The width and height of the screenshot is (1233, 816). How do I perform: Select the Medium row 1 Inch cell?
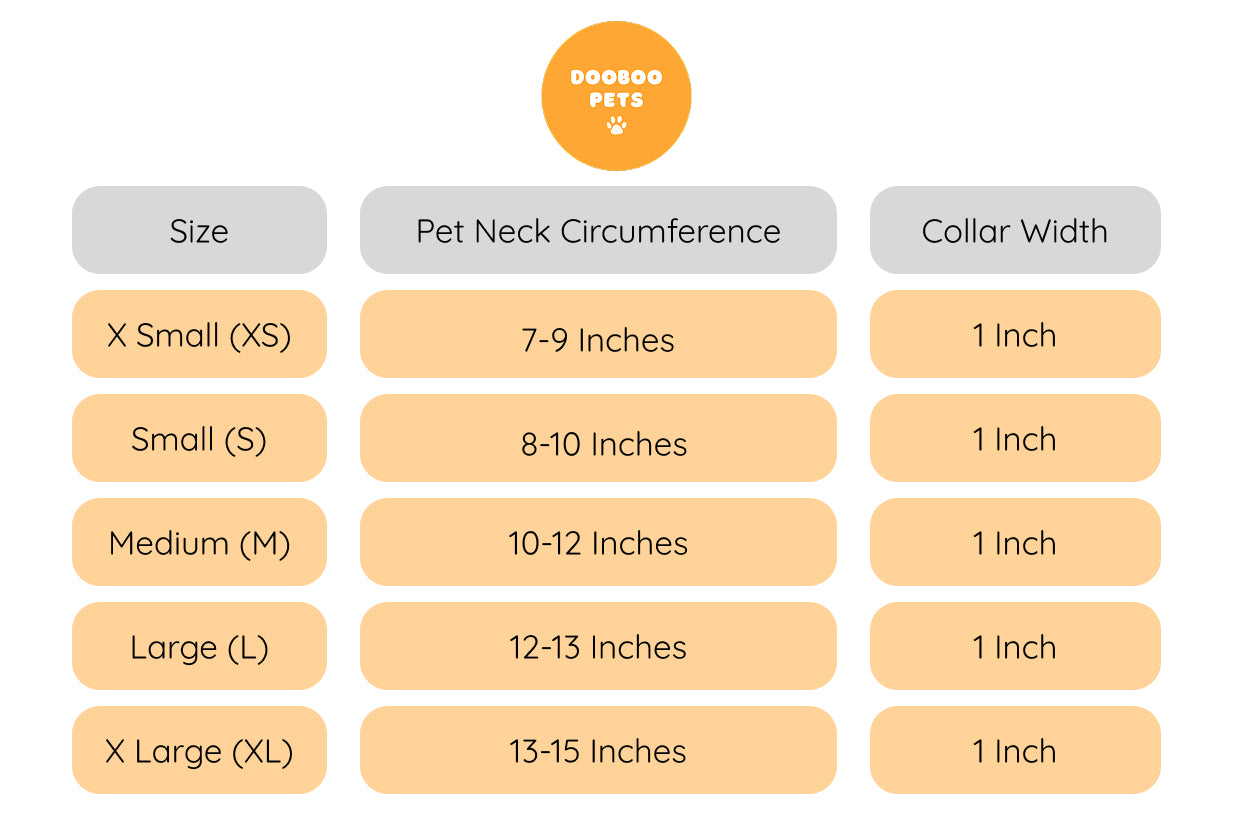pos(1014,543)
